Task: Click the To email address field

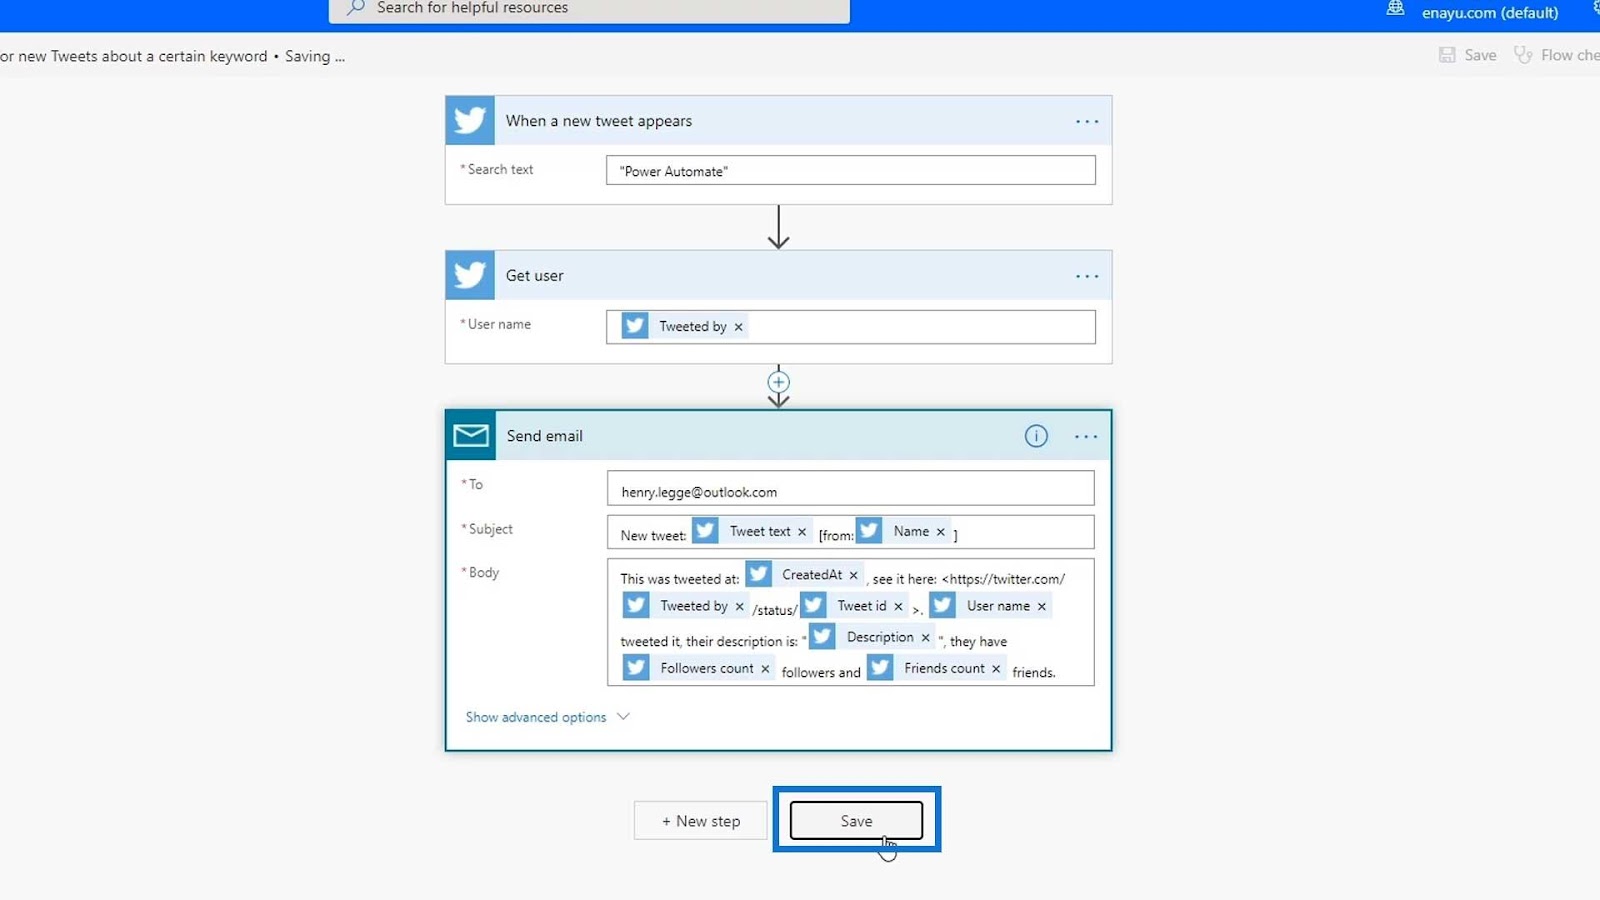Action: pyautogui.click(x=851, y=490)
